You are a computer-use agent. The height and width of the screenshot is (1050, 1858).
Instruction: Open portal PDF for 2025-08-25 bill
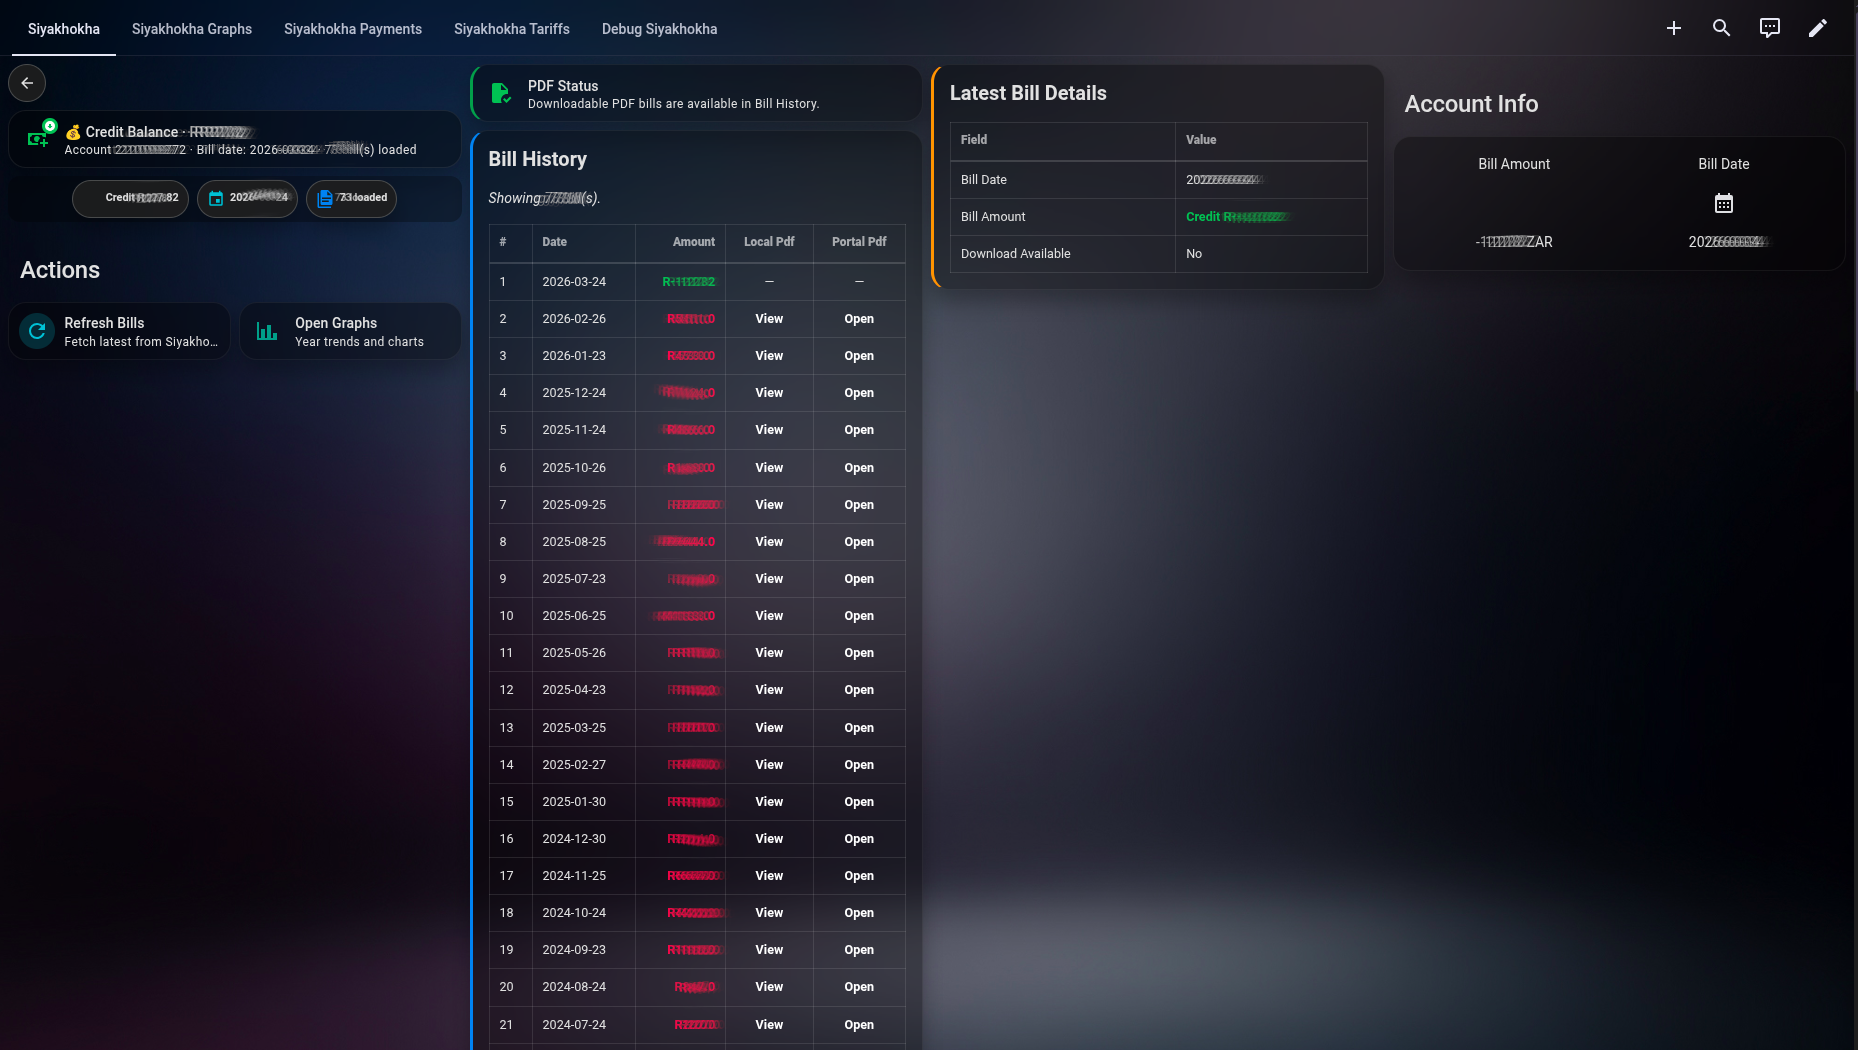click(859, 542)
